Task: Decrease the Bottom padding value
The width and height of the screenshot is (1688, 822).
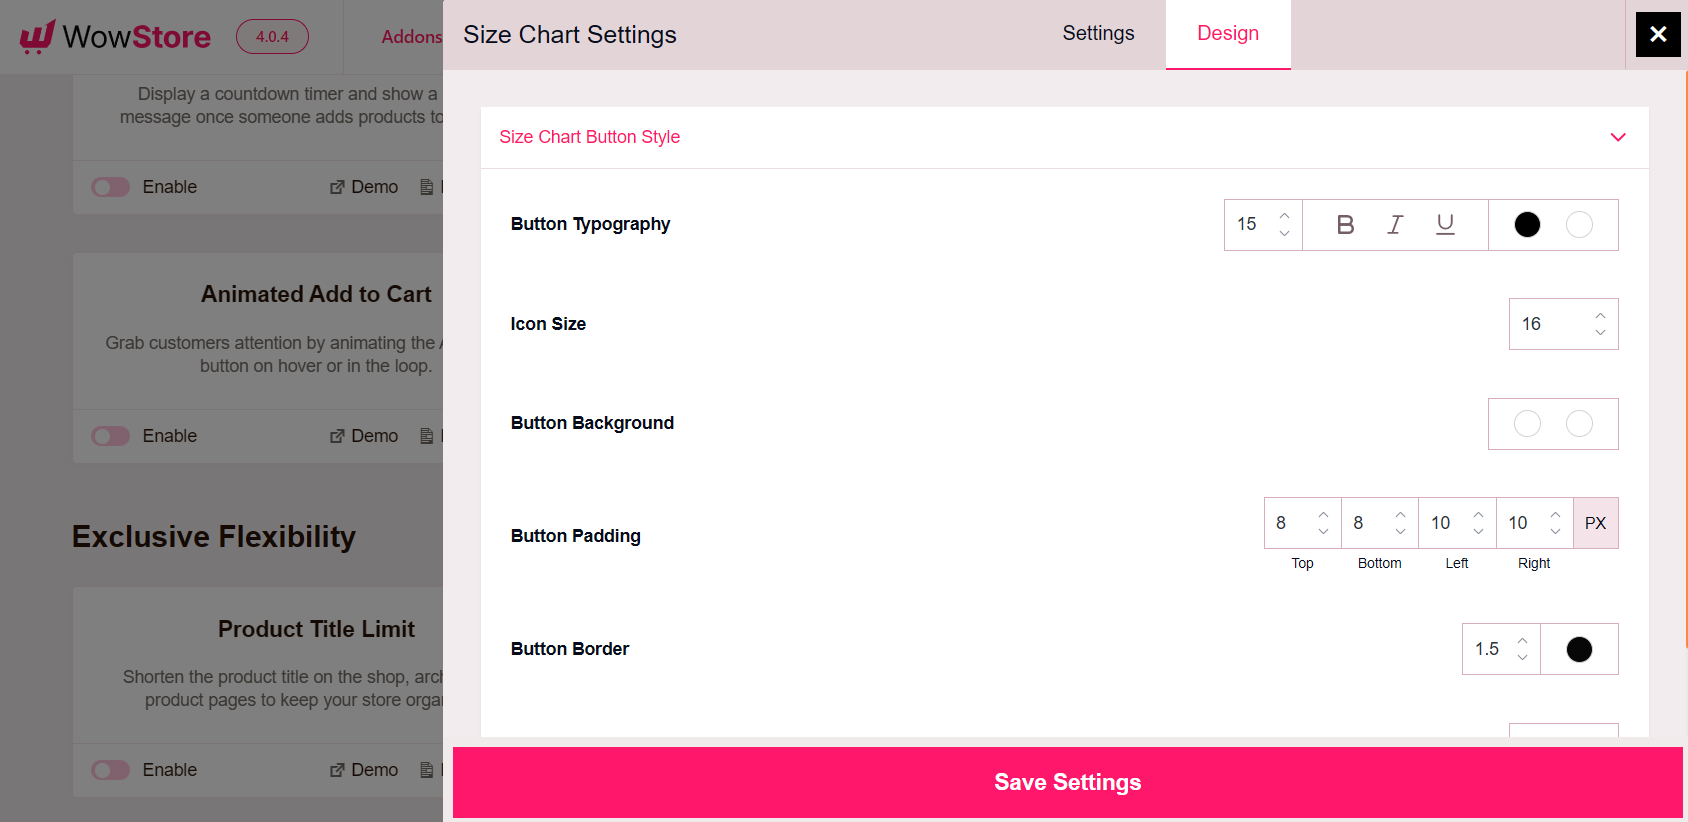Action: coord(1400,531)
